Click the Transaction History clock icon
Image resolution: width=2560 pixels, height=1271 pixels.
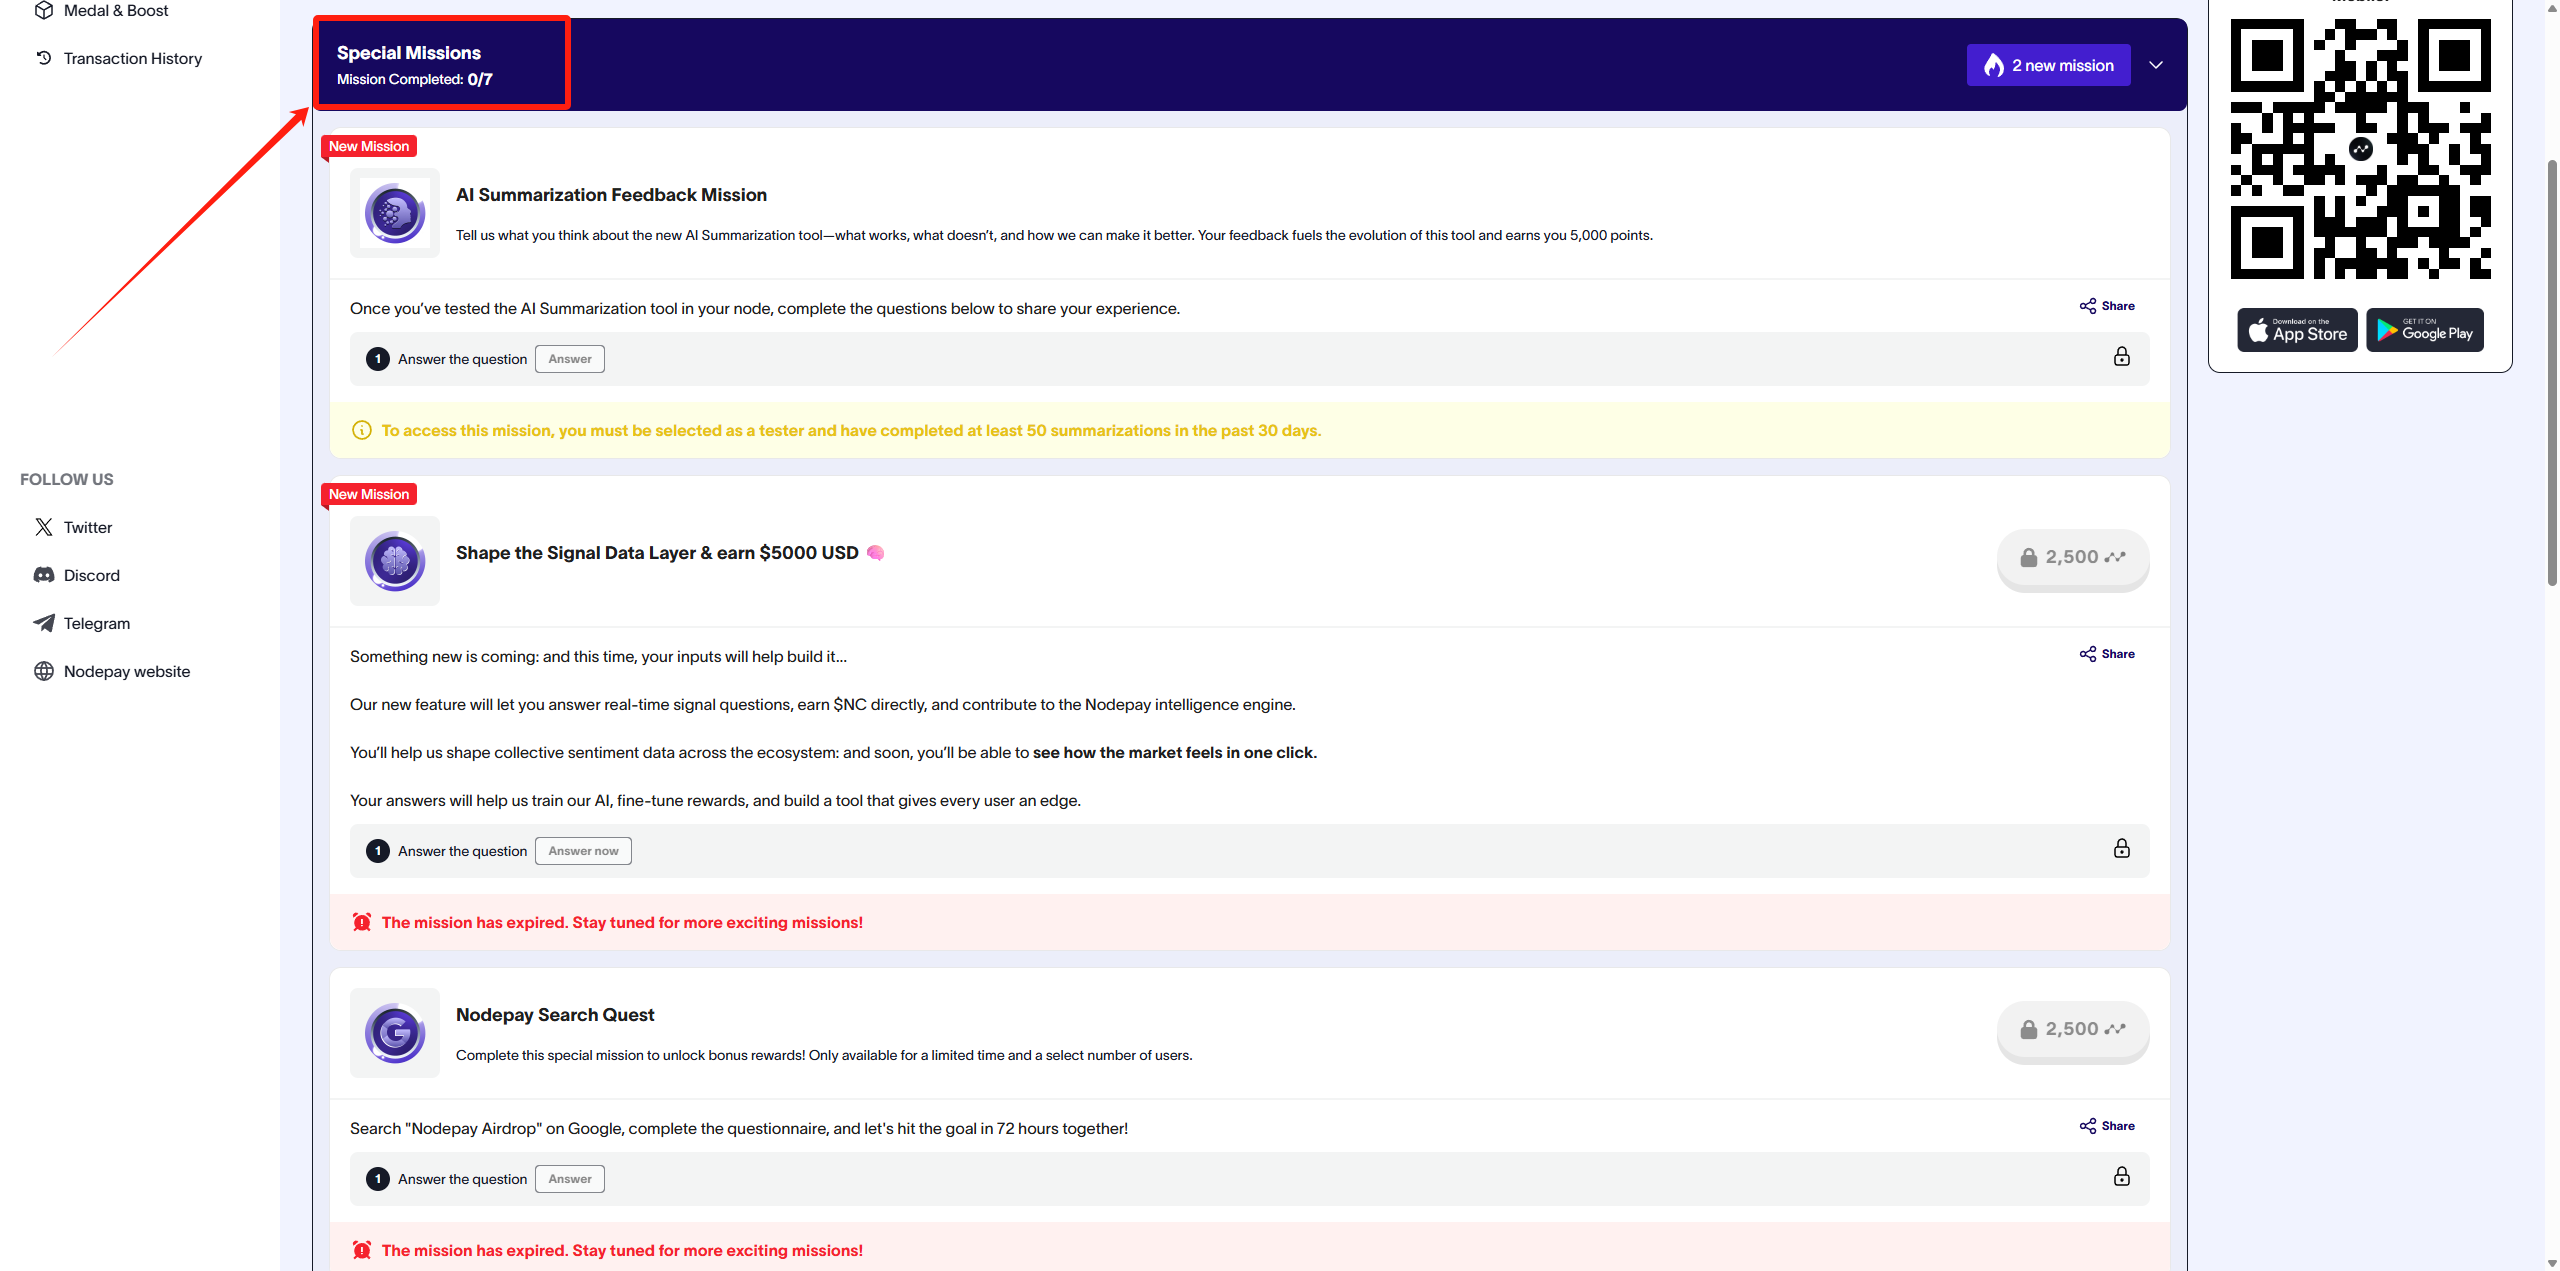coord(44,58)
